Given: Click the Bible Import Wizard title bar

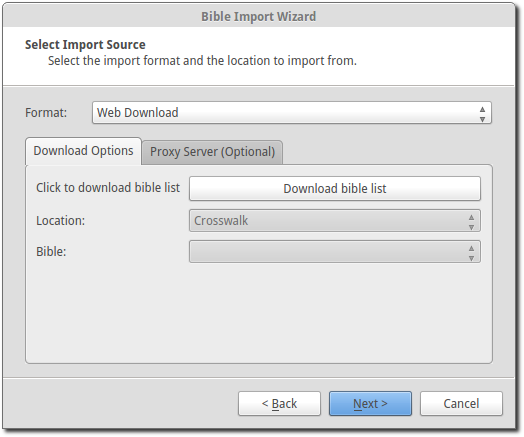Looking at the screenshot, I should tap(259, 16).
